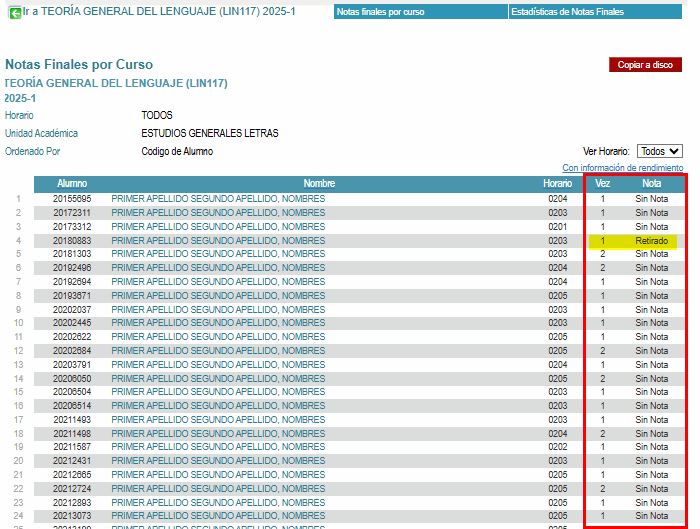Open name link for student 20155695

point(218,199)
